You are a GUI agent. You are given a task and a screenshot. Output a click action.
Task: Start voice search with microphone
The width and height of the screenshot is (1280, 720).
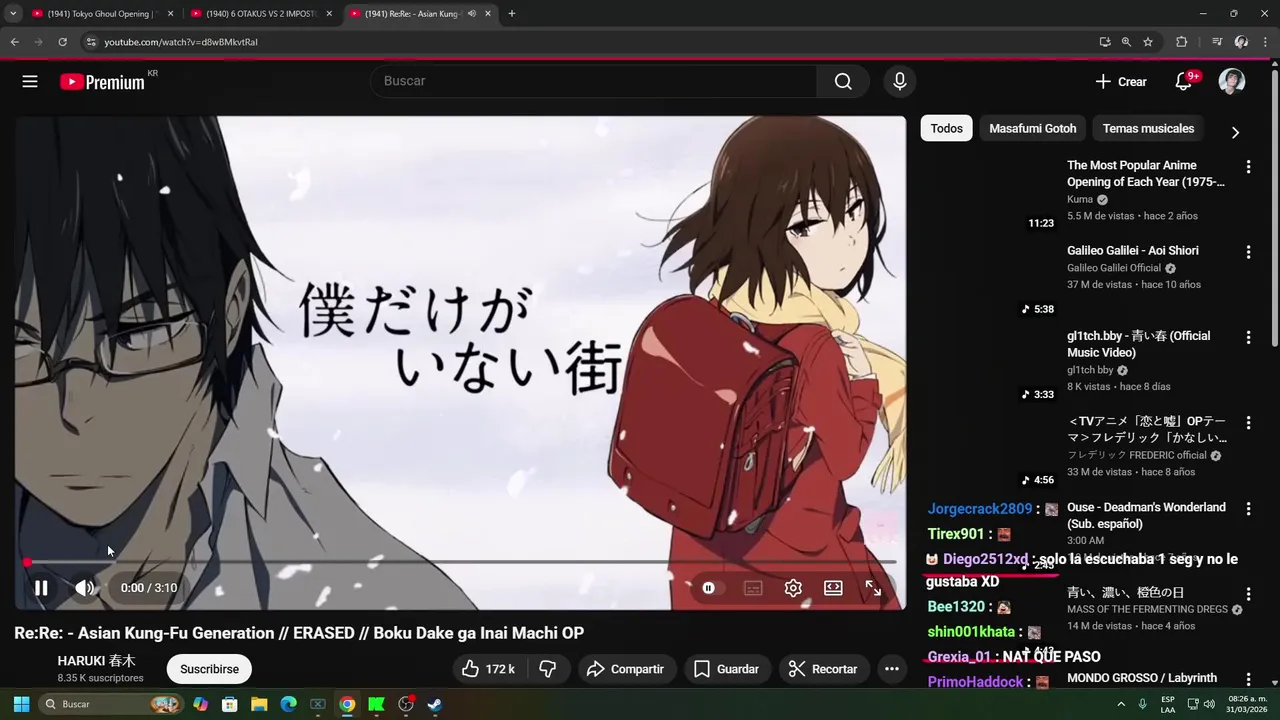pos(899,81)
